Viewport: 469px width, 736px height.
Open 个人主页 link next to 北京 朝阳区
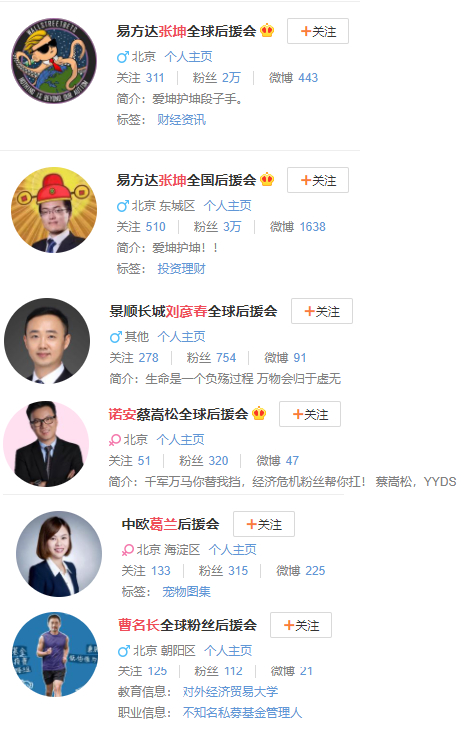228,651
